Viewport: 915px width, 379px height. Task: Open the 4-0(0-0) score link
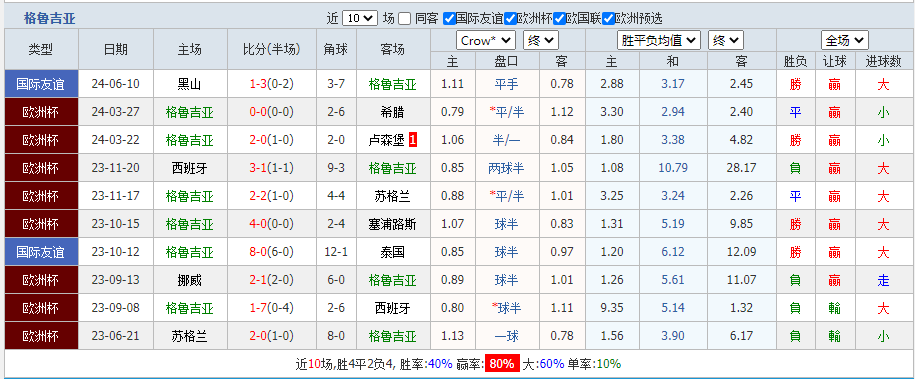[x=271, y=224]
